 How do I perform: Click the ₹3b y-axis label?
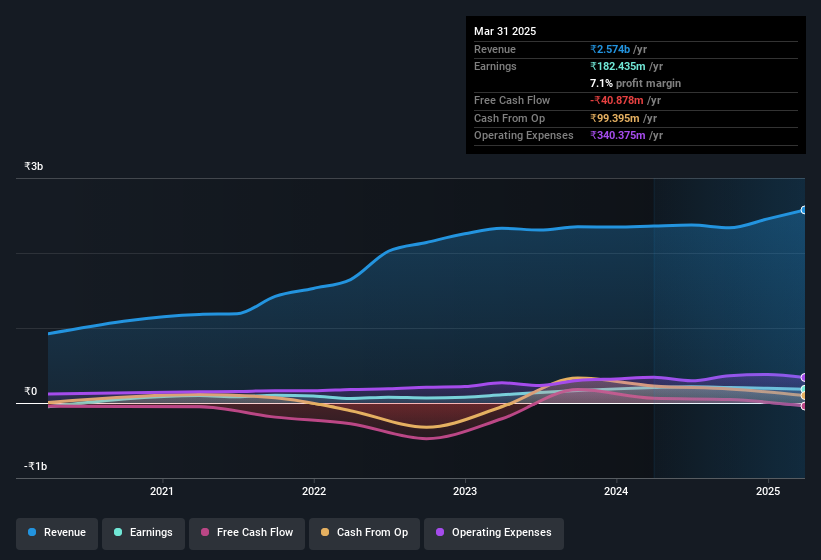click(x=34, y=166)
